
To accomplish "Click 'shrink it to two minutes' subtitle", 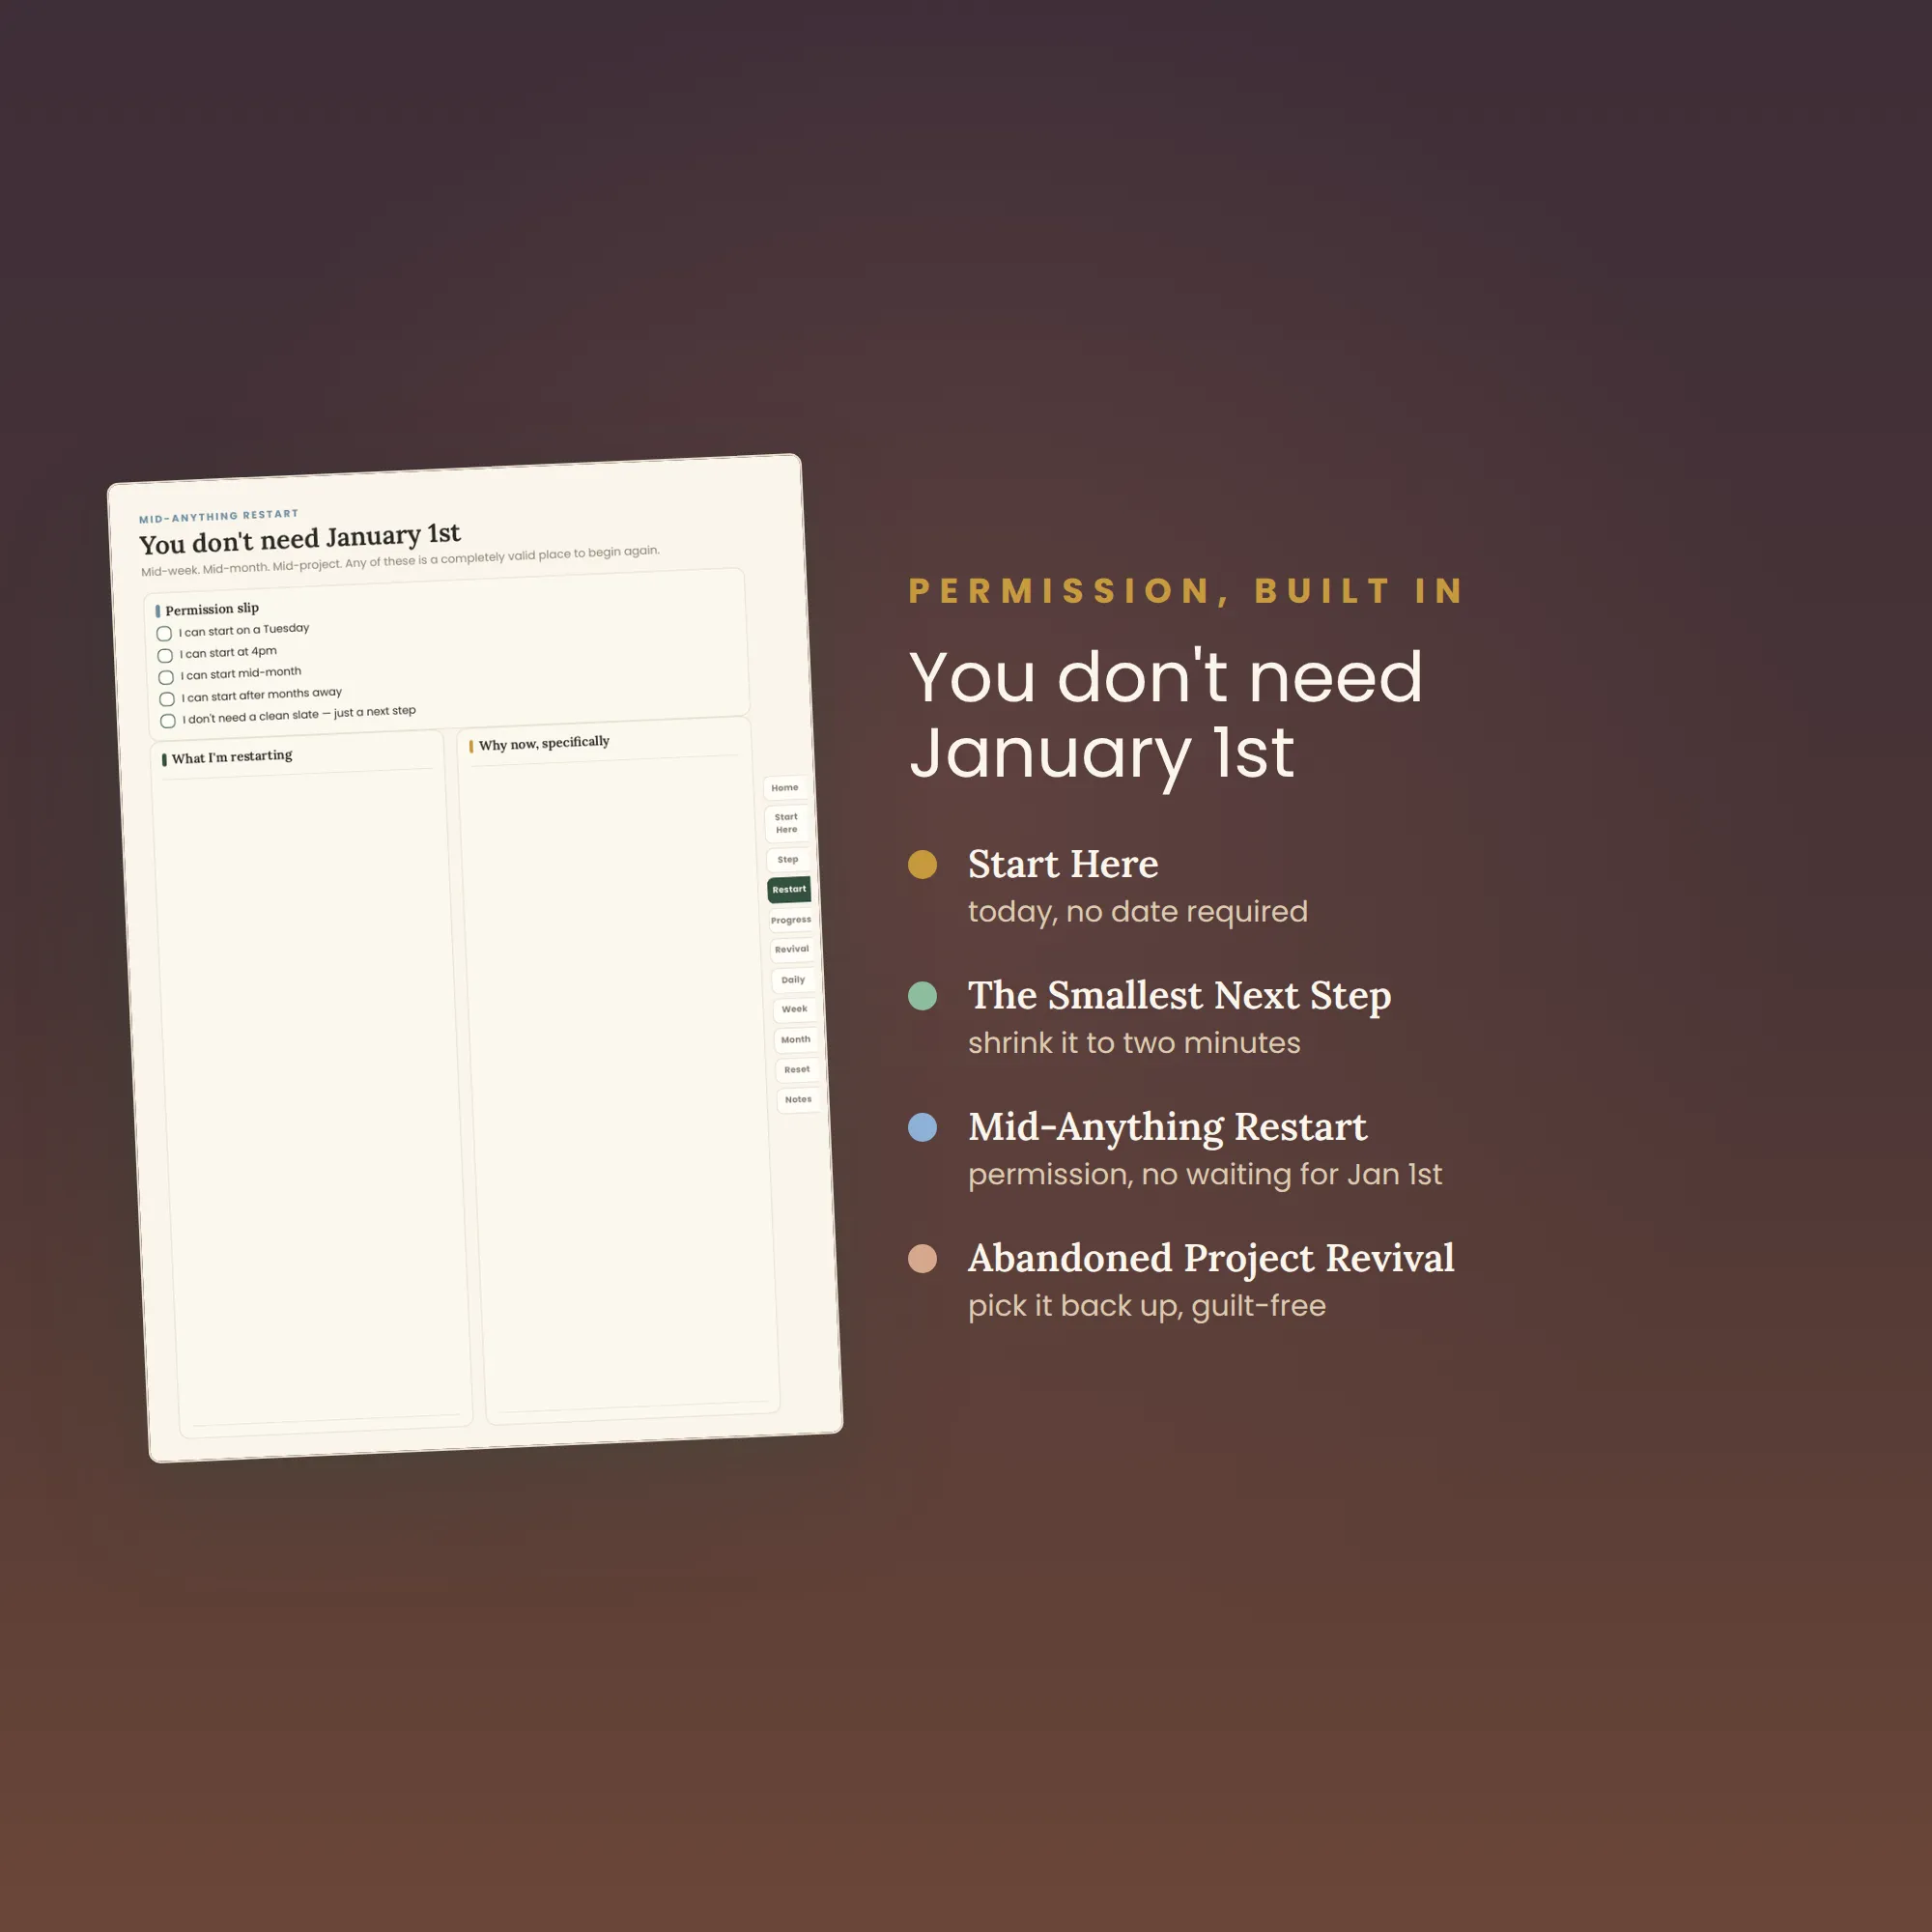I will point(1134,1043).
